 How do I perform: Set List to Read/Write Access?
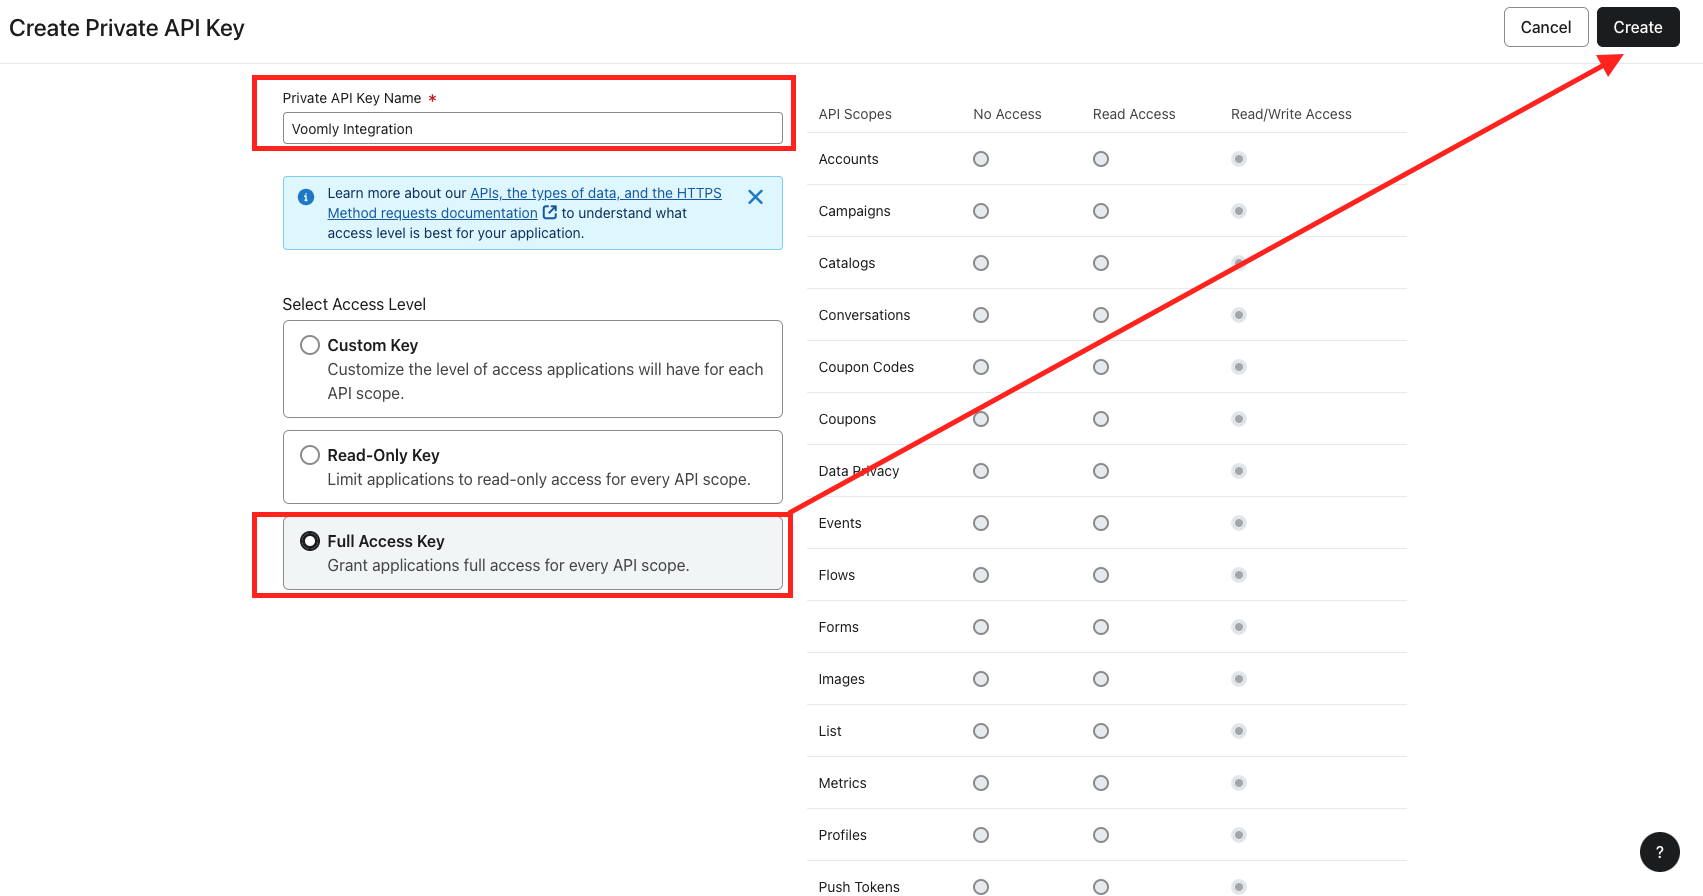click(1239, 731)
